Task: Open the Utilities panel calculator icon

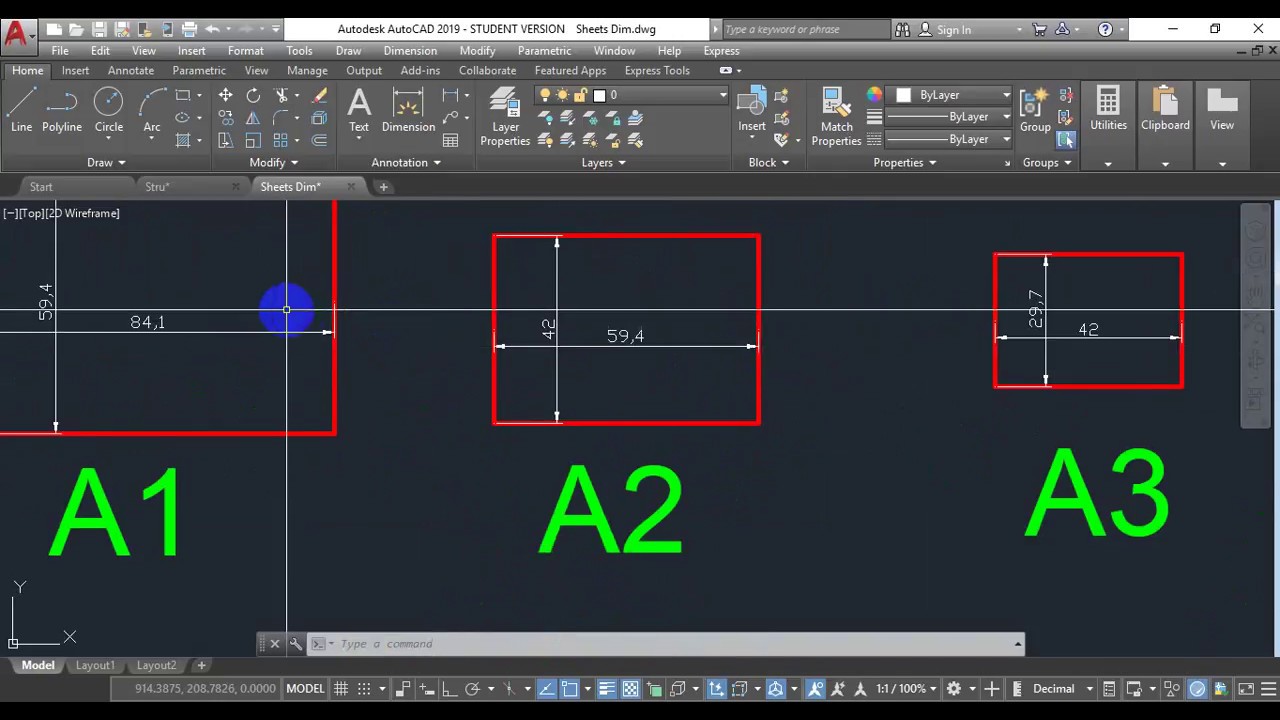Action: [1108, 101]
